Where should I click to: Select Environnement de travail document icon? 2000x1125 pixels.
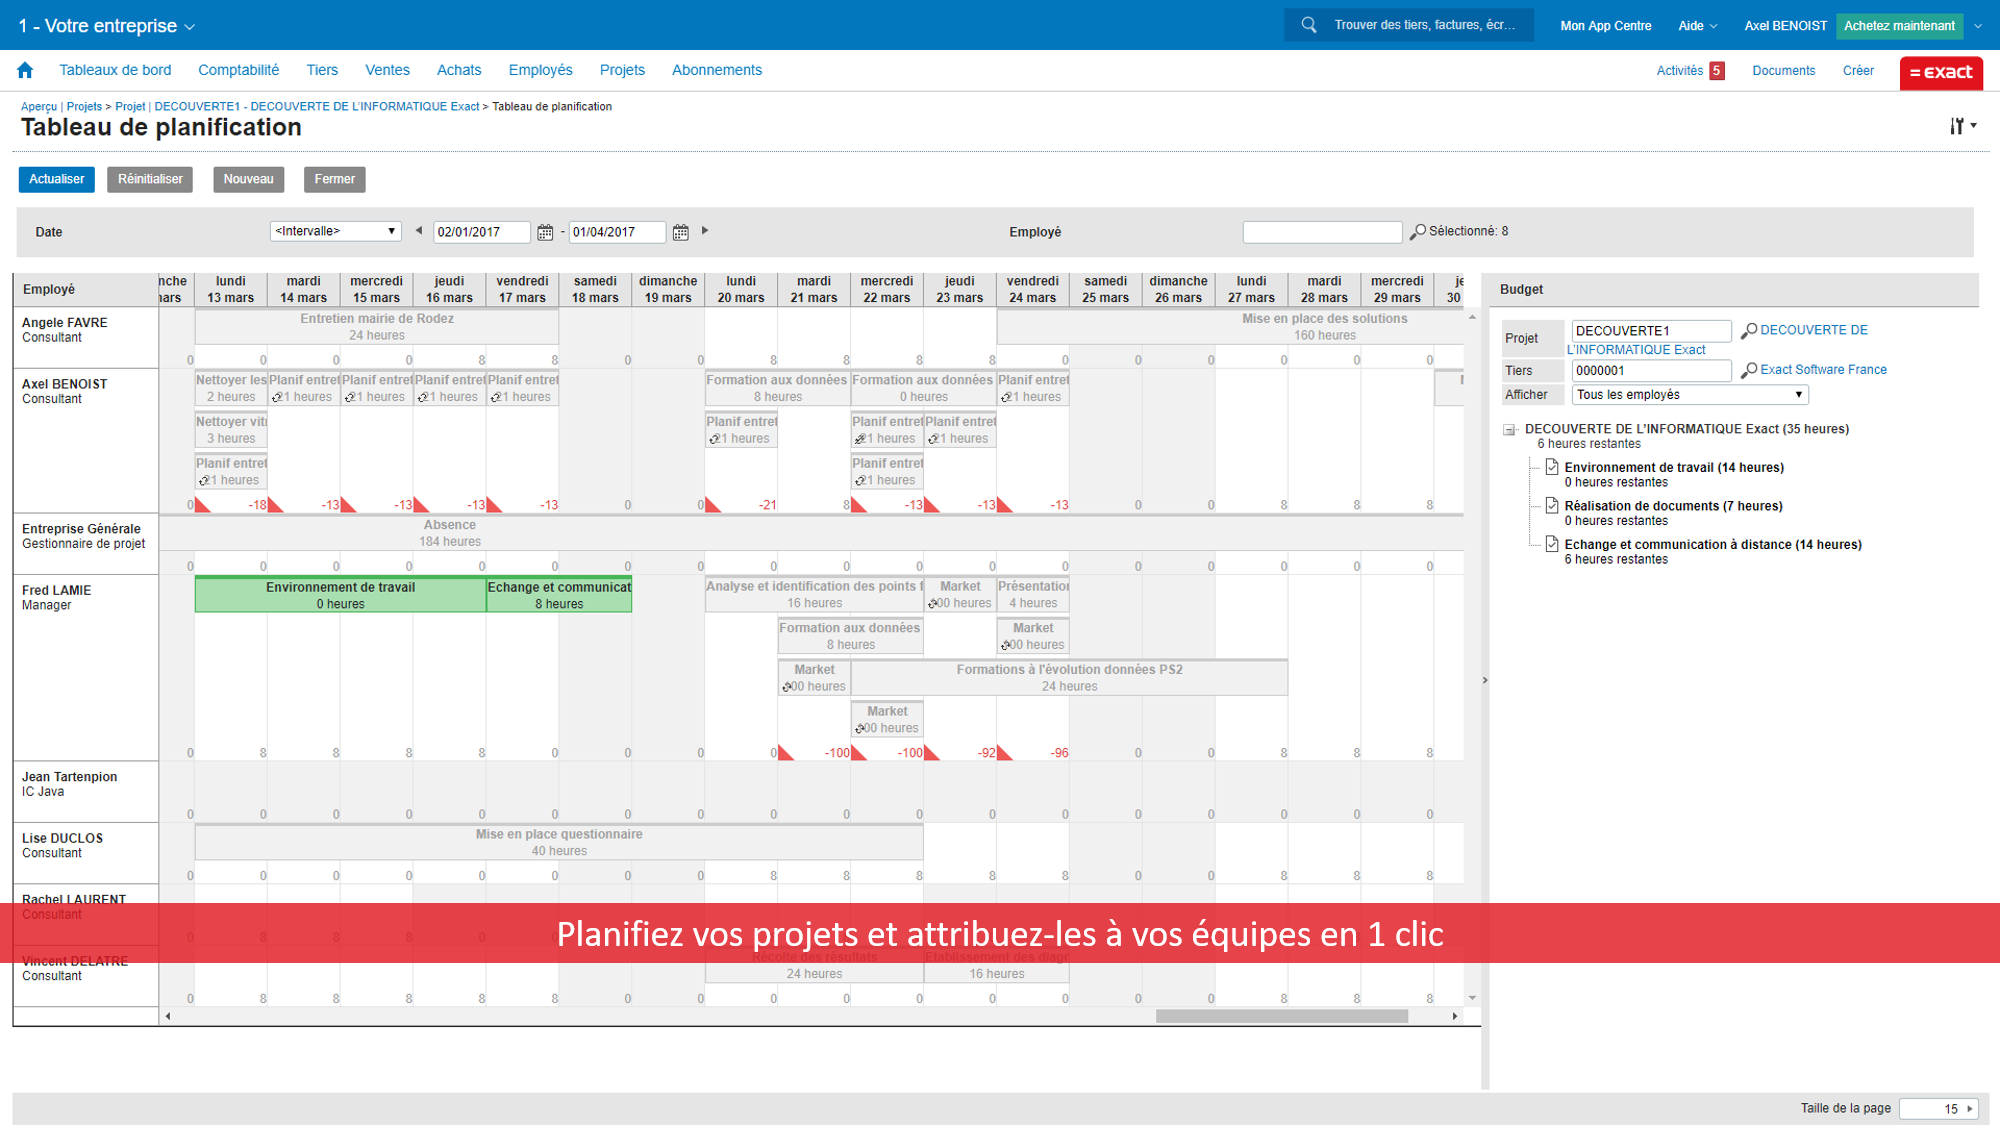(x=1552, y=467)
